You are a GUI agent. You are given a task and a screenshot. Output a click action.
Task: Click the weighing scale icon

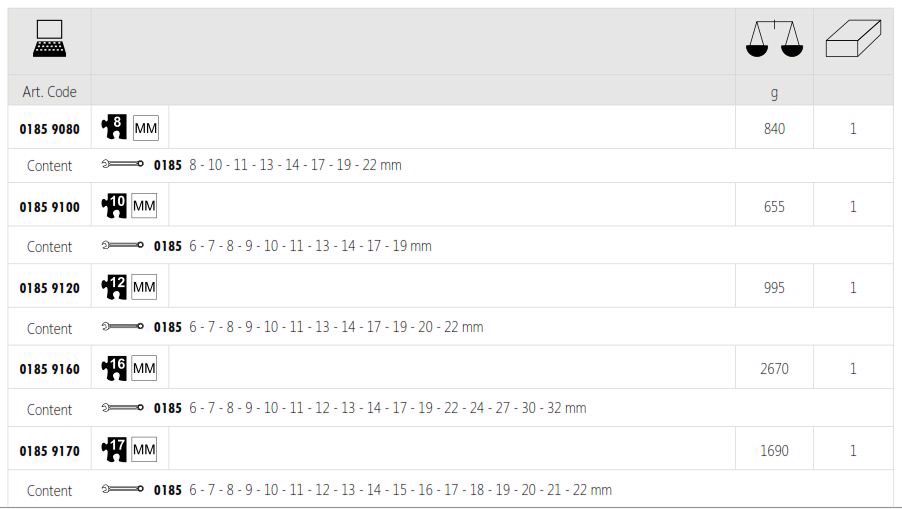click(x=774, y=39)
